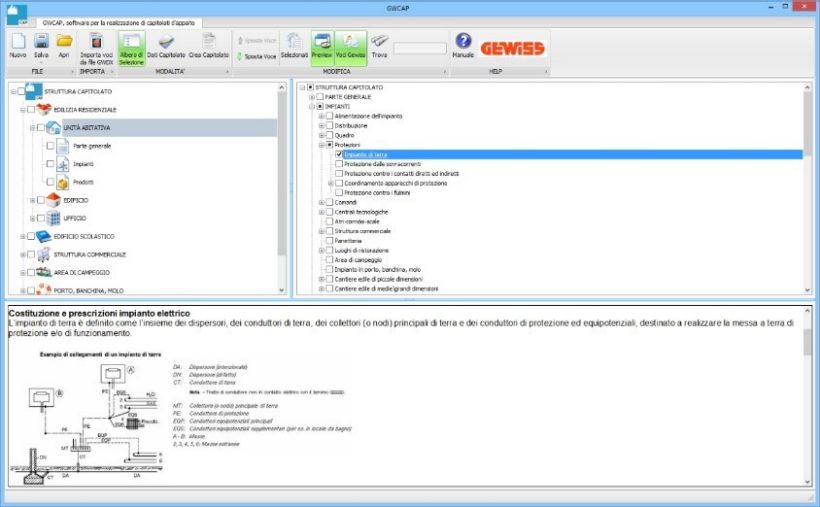Viewport: 820px width, 507px height.
Task: Select the Albero di Selezione mode icon
Action: [131, 46]
